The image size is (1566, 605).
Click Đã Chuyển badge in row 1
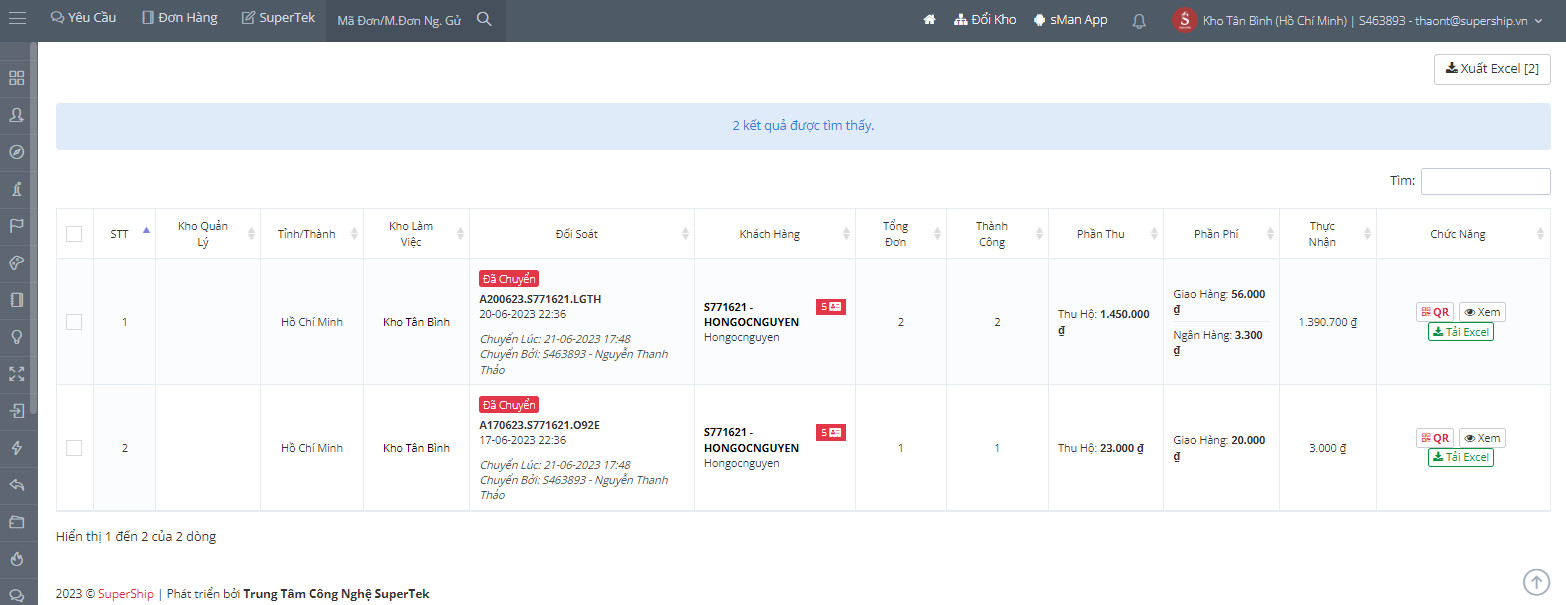(x=509, y=279)
